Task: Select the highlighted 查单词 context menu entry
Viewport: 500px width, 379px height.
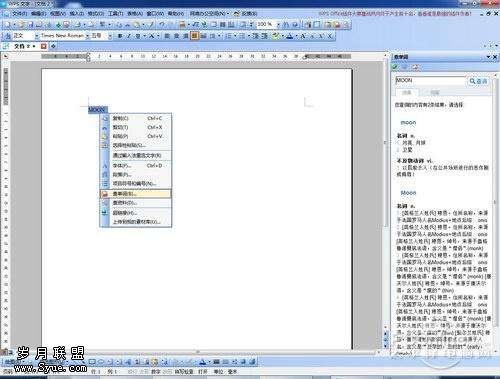Action: tap(136, 194)
